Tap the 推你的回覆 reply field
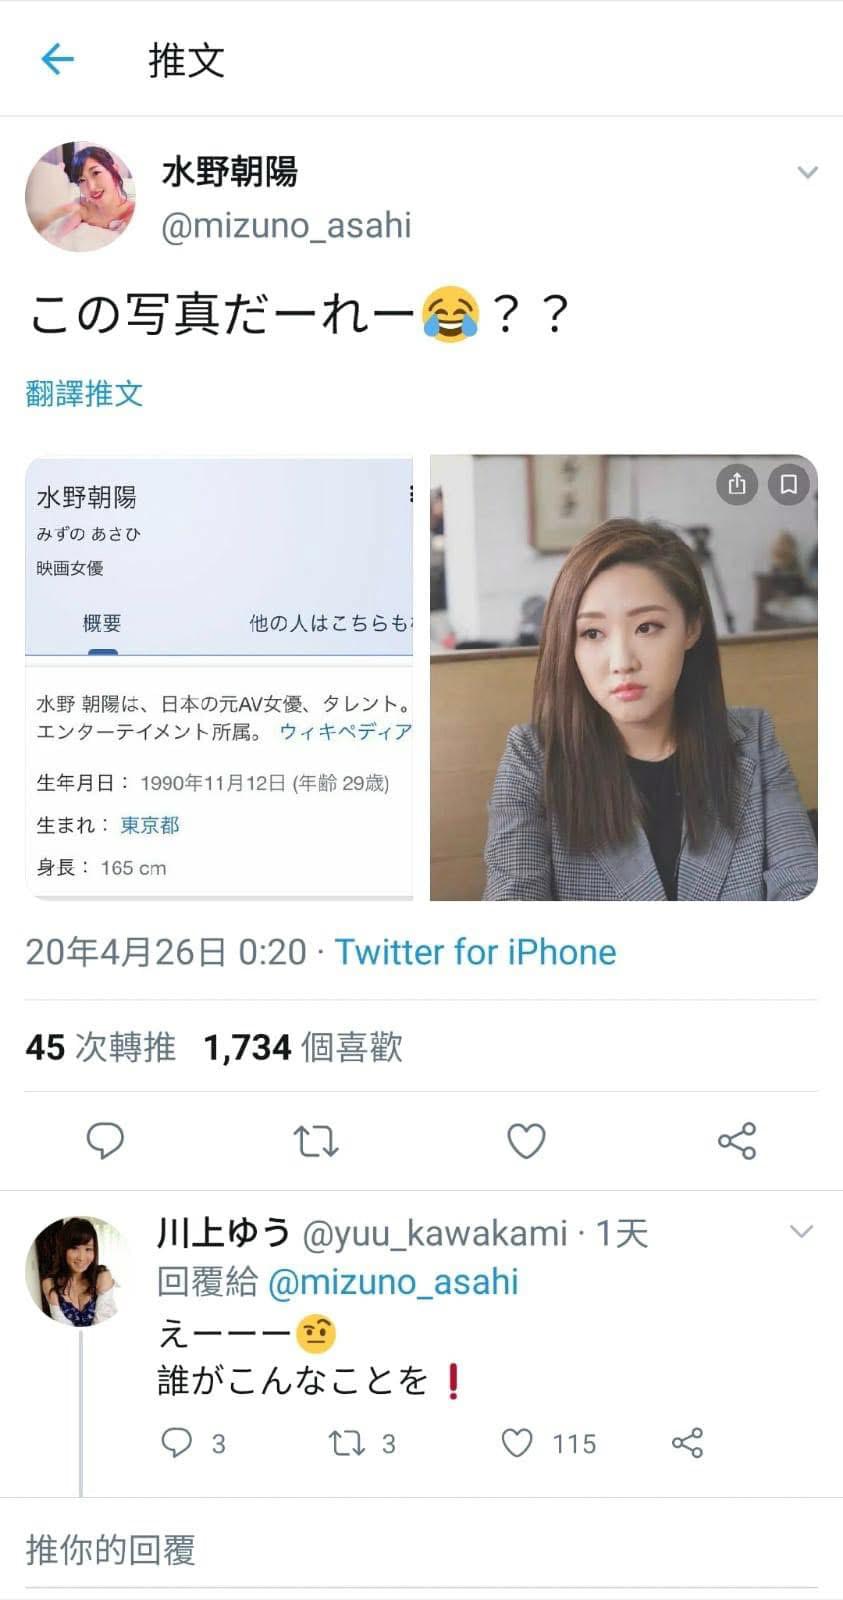This screenshot has width=843, height=1600. (x=421, y=1550)
